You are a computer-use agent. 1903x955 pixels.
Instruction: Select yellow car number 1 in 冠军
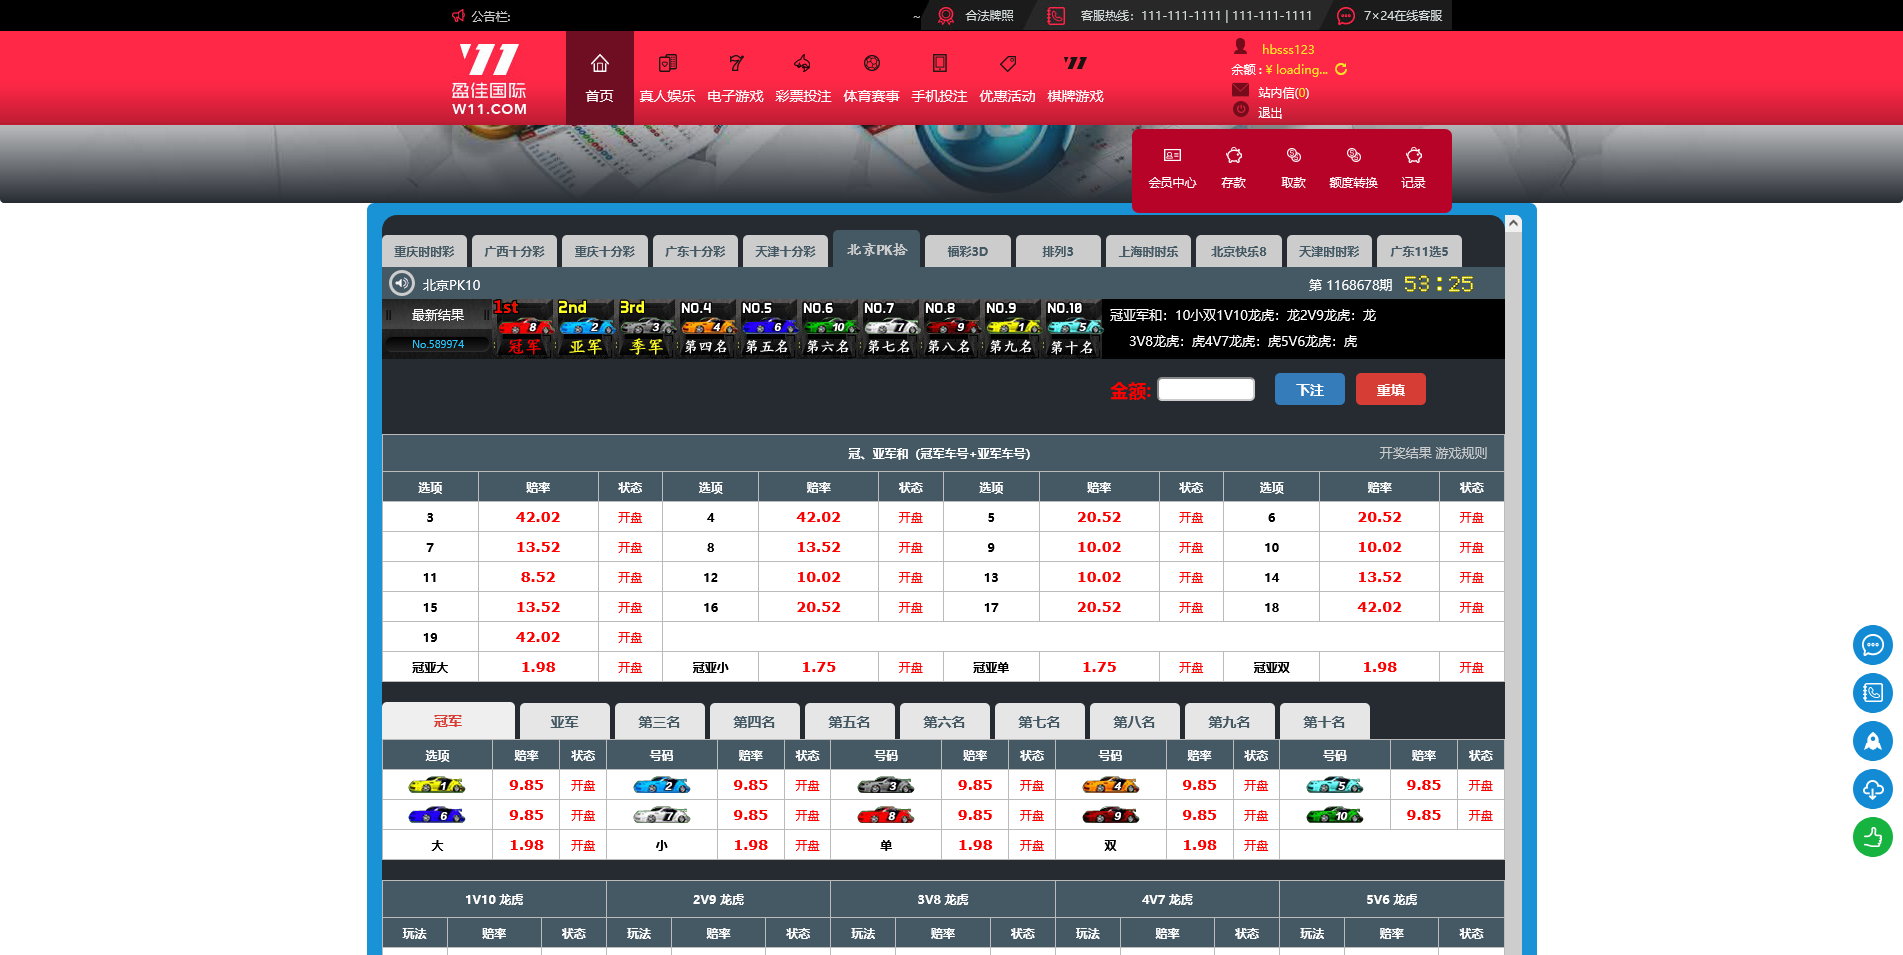pos(437,785)
